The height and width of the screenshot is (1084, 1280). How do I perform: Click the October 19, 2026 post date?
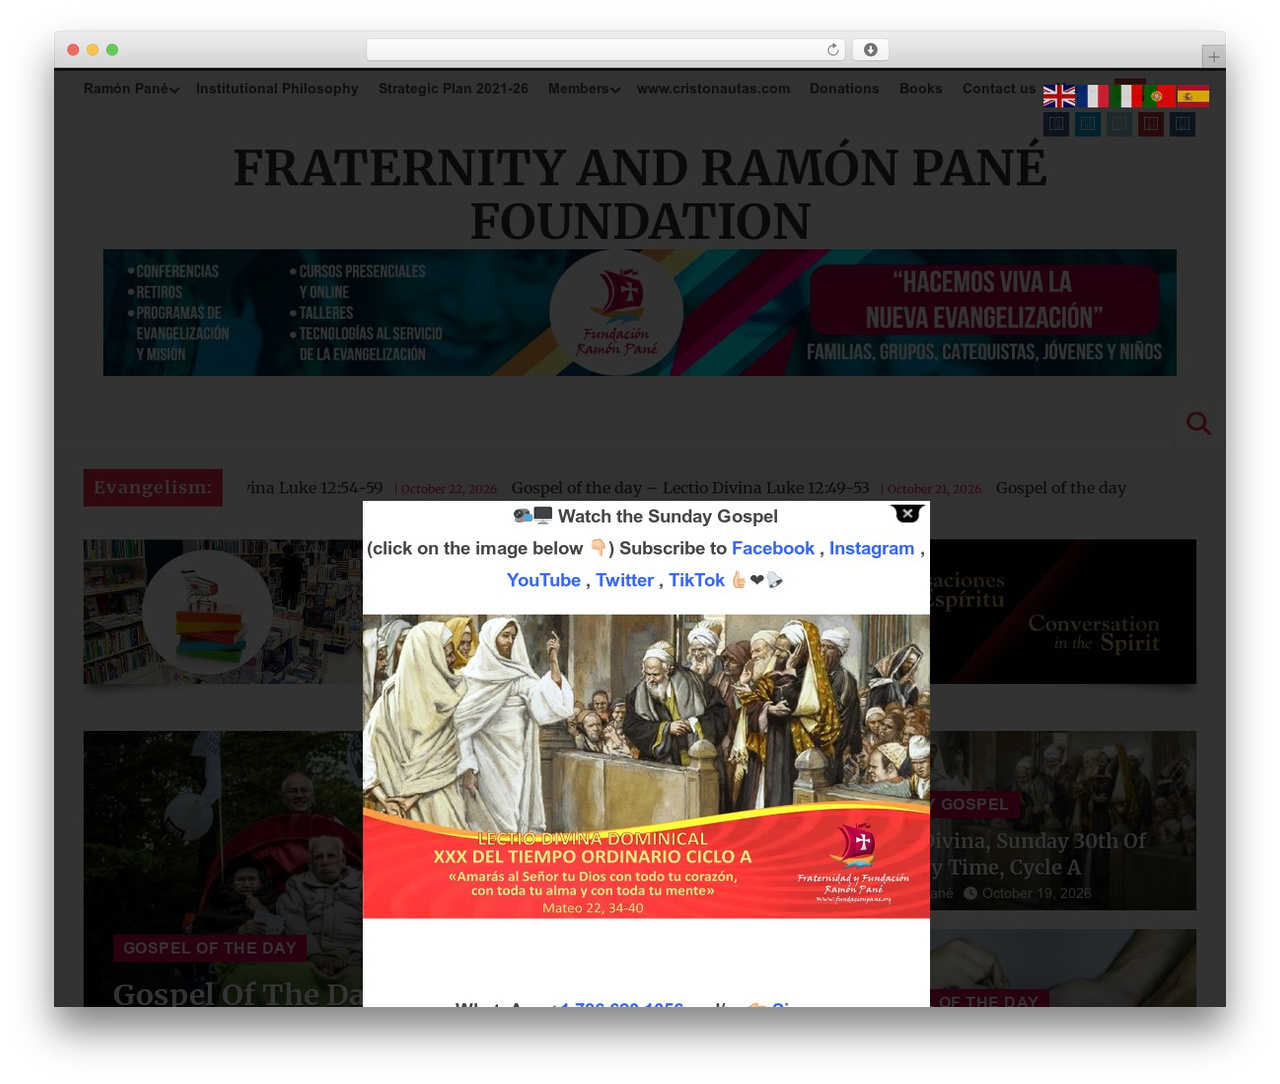tap(1036, 893)
